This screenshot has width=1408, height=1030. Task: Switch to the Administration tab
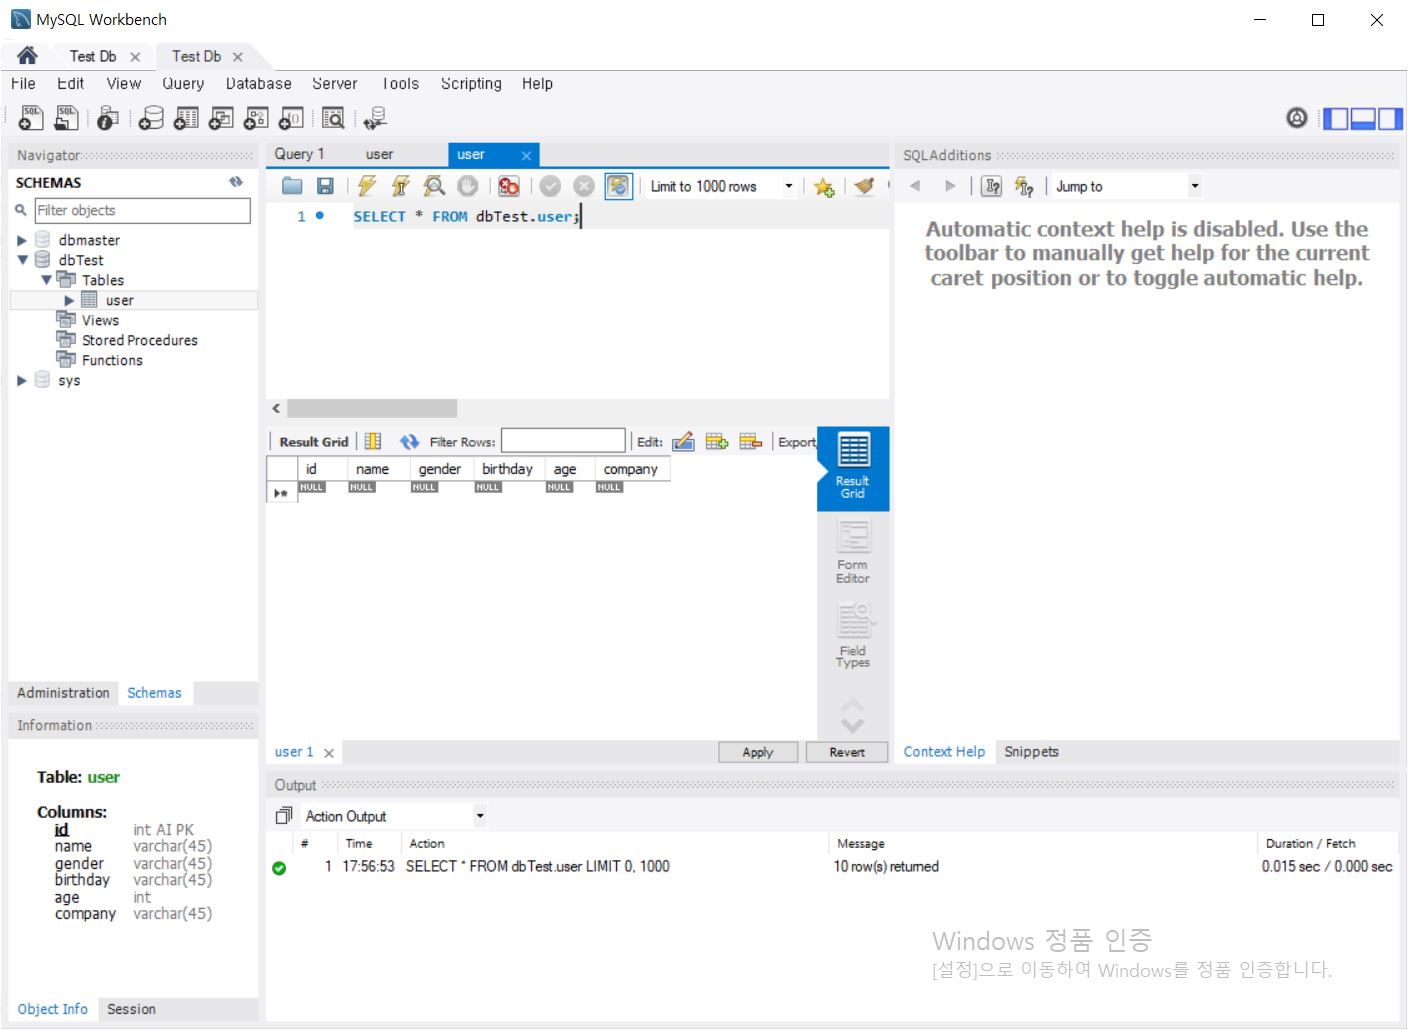point(63,693)
